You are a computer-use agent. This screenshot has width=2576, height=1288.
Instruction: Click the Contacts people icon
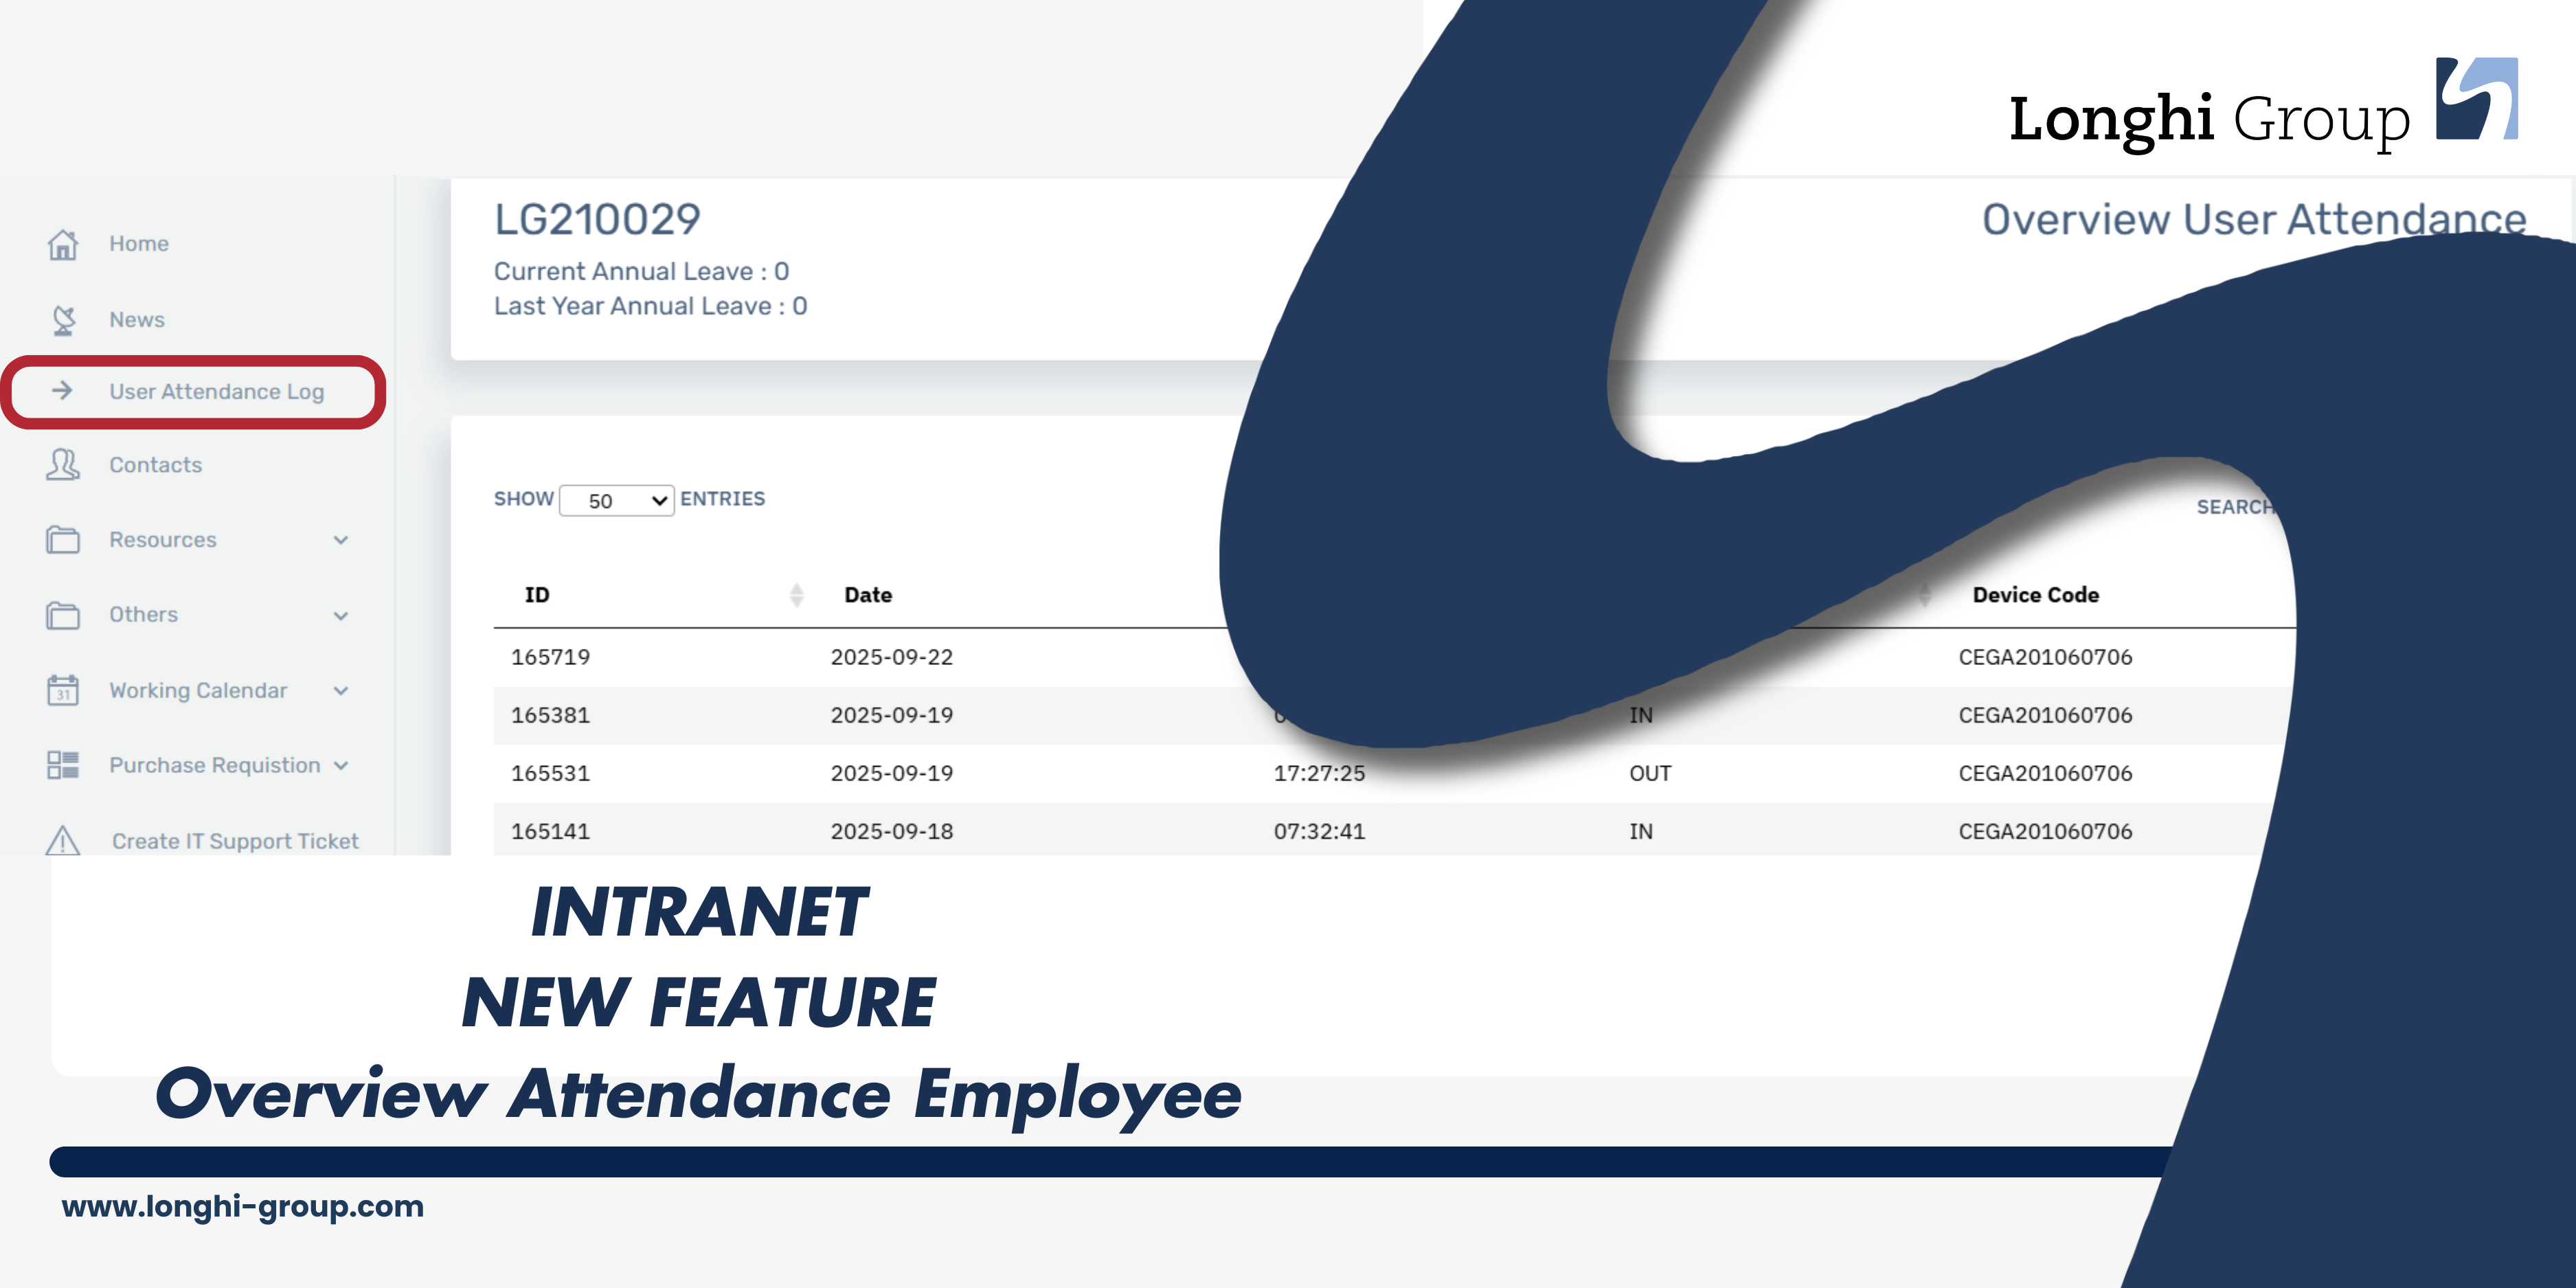click(63, 465)
